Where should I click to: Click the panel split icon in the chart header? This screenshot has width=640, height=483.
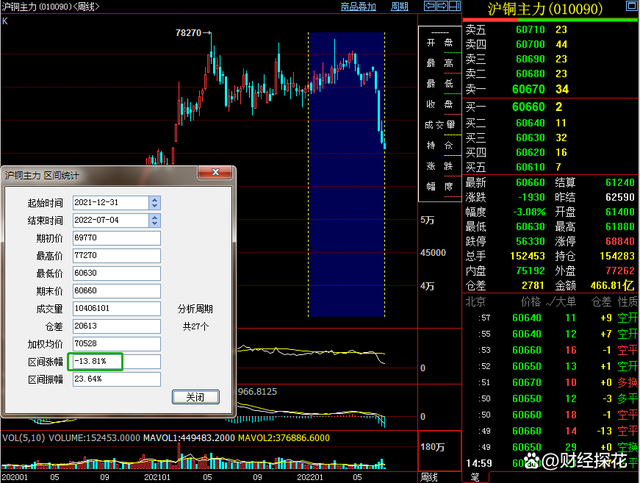tap(455, 6)
